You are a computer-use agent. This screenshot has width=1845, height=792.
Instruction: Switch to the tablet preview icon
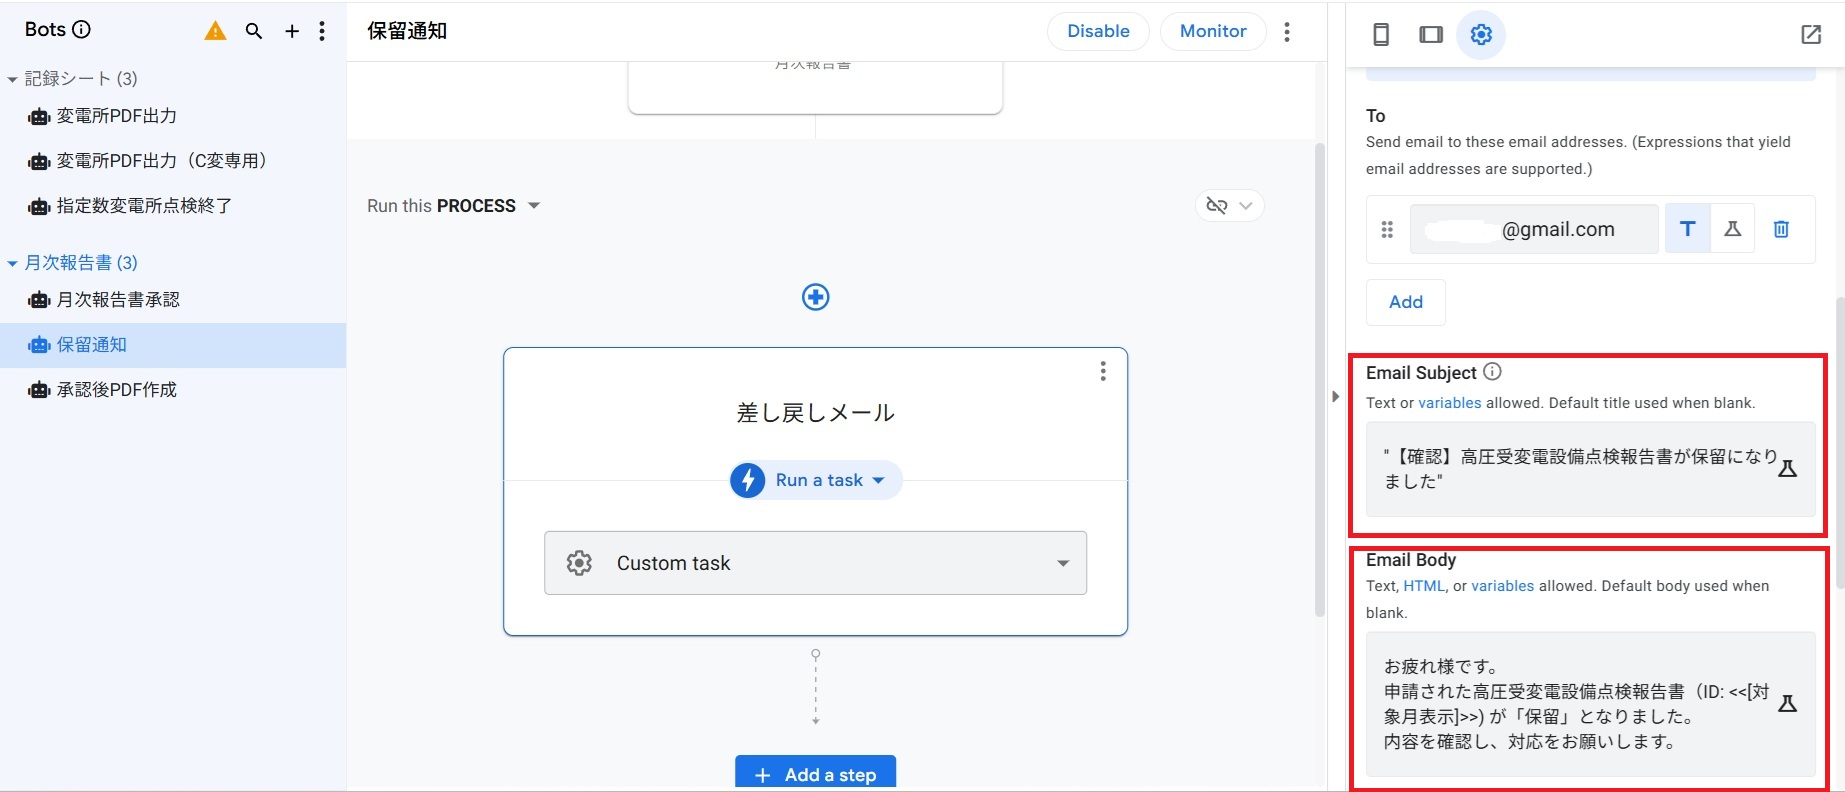[1431, 35]
